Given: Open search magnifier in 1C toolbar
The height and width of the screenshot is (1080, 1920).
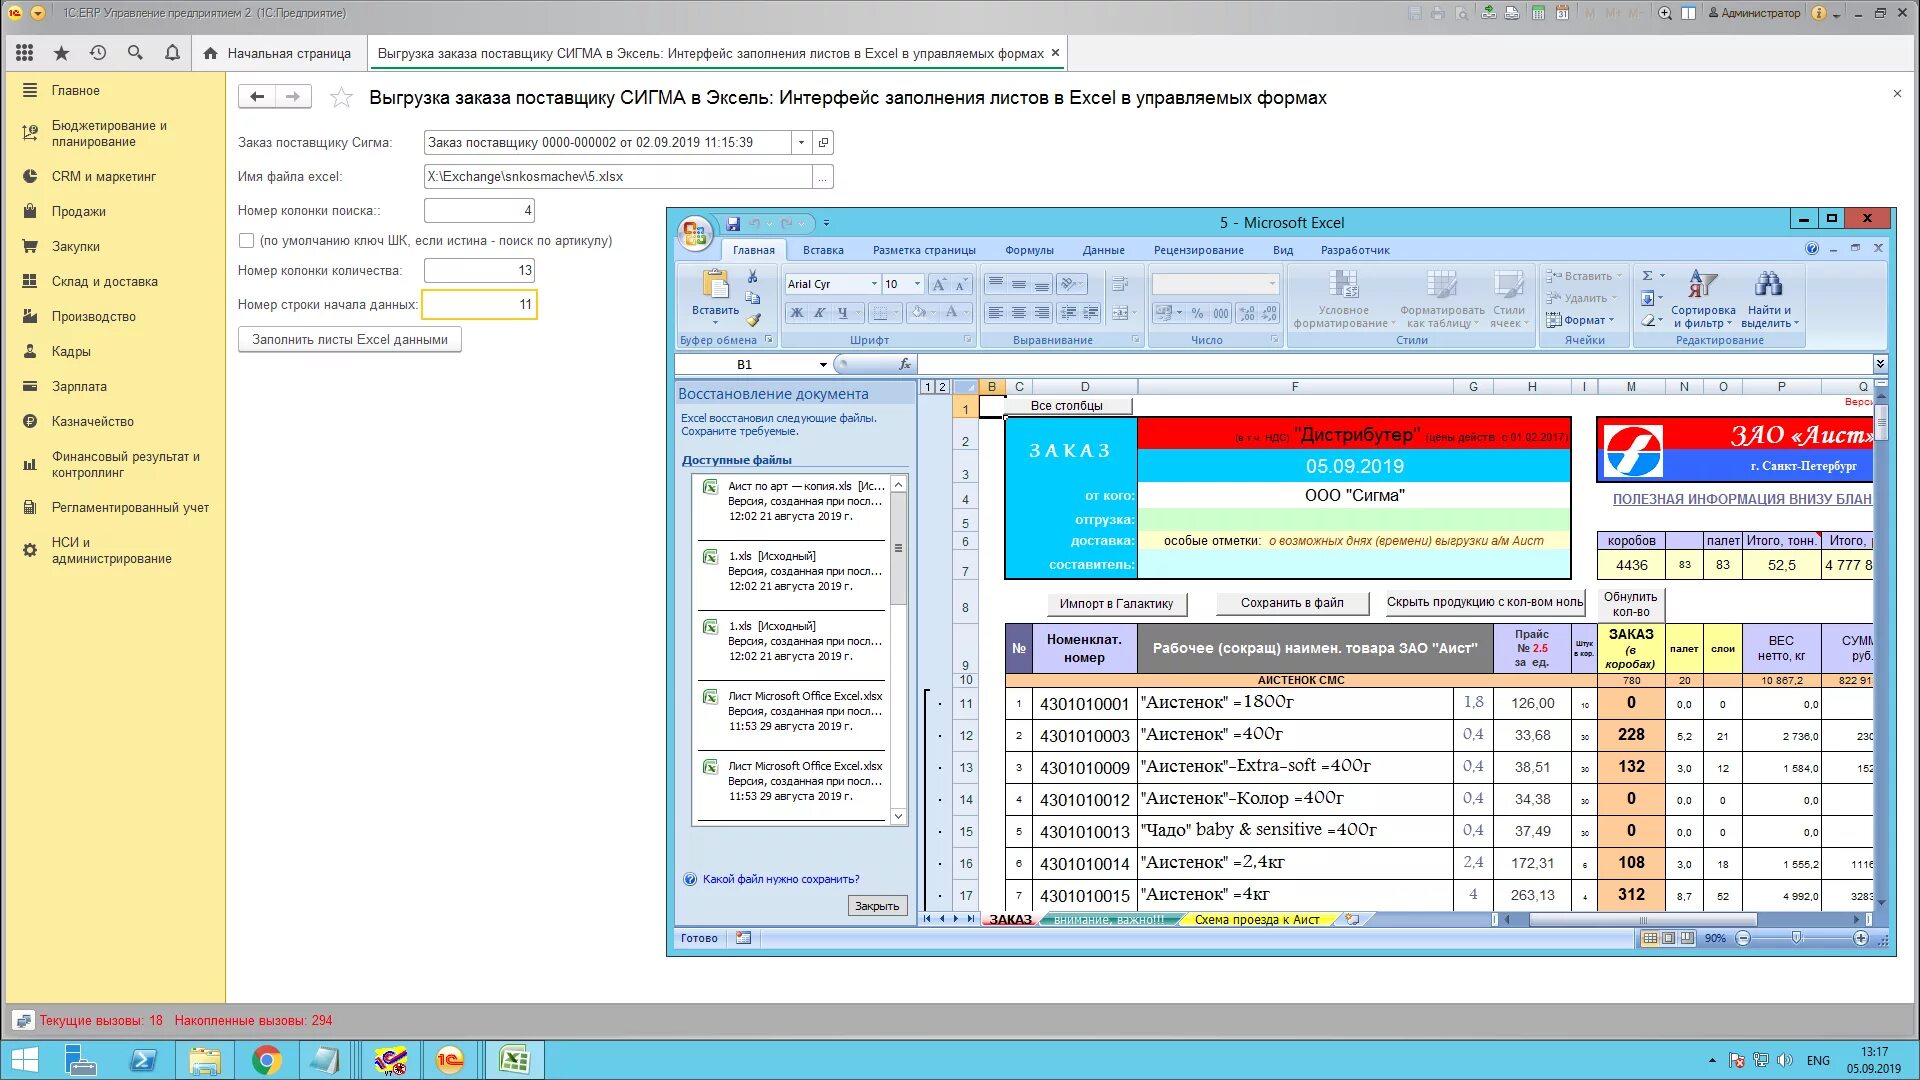Looking at the screenshot, I should (135, 53).
